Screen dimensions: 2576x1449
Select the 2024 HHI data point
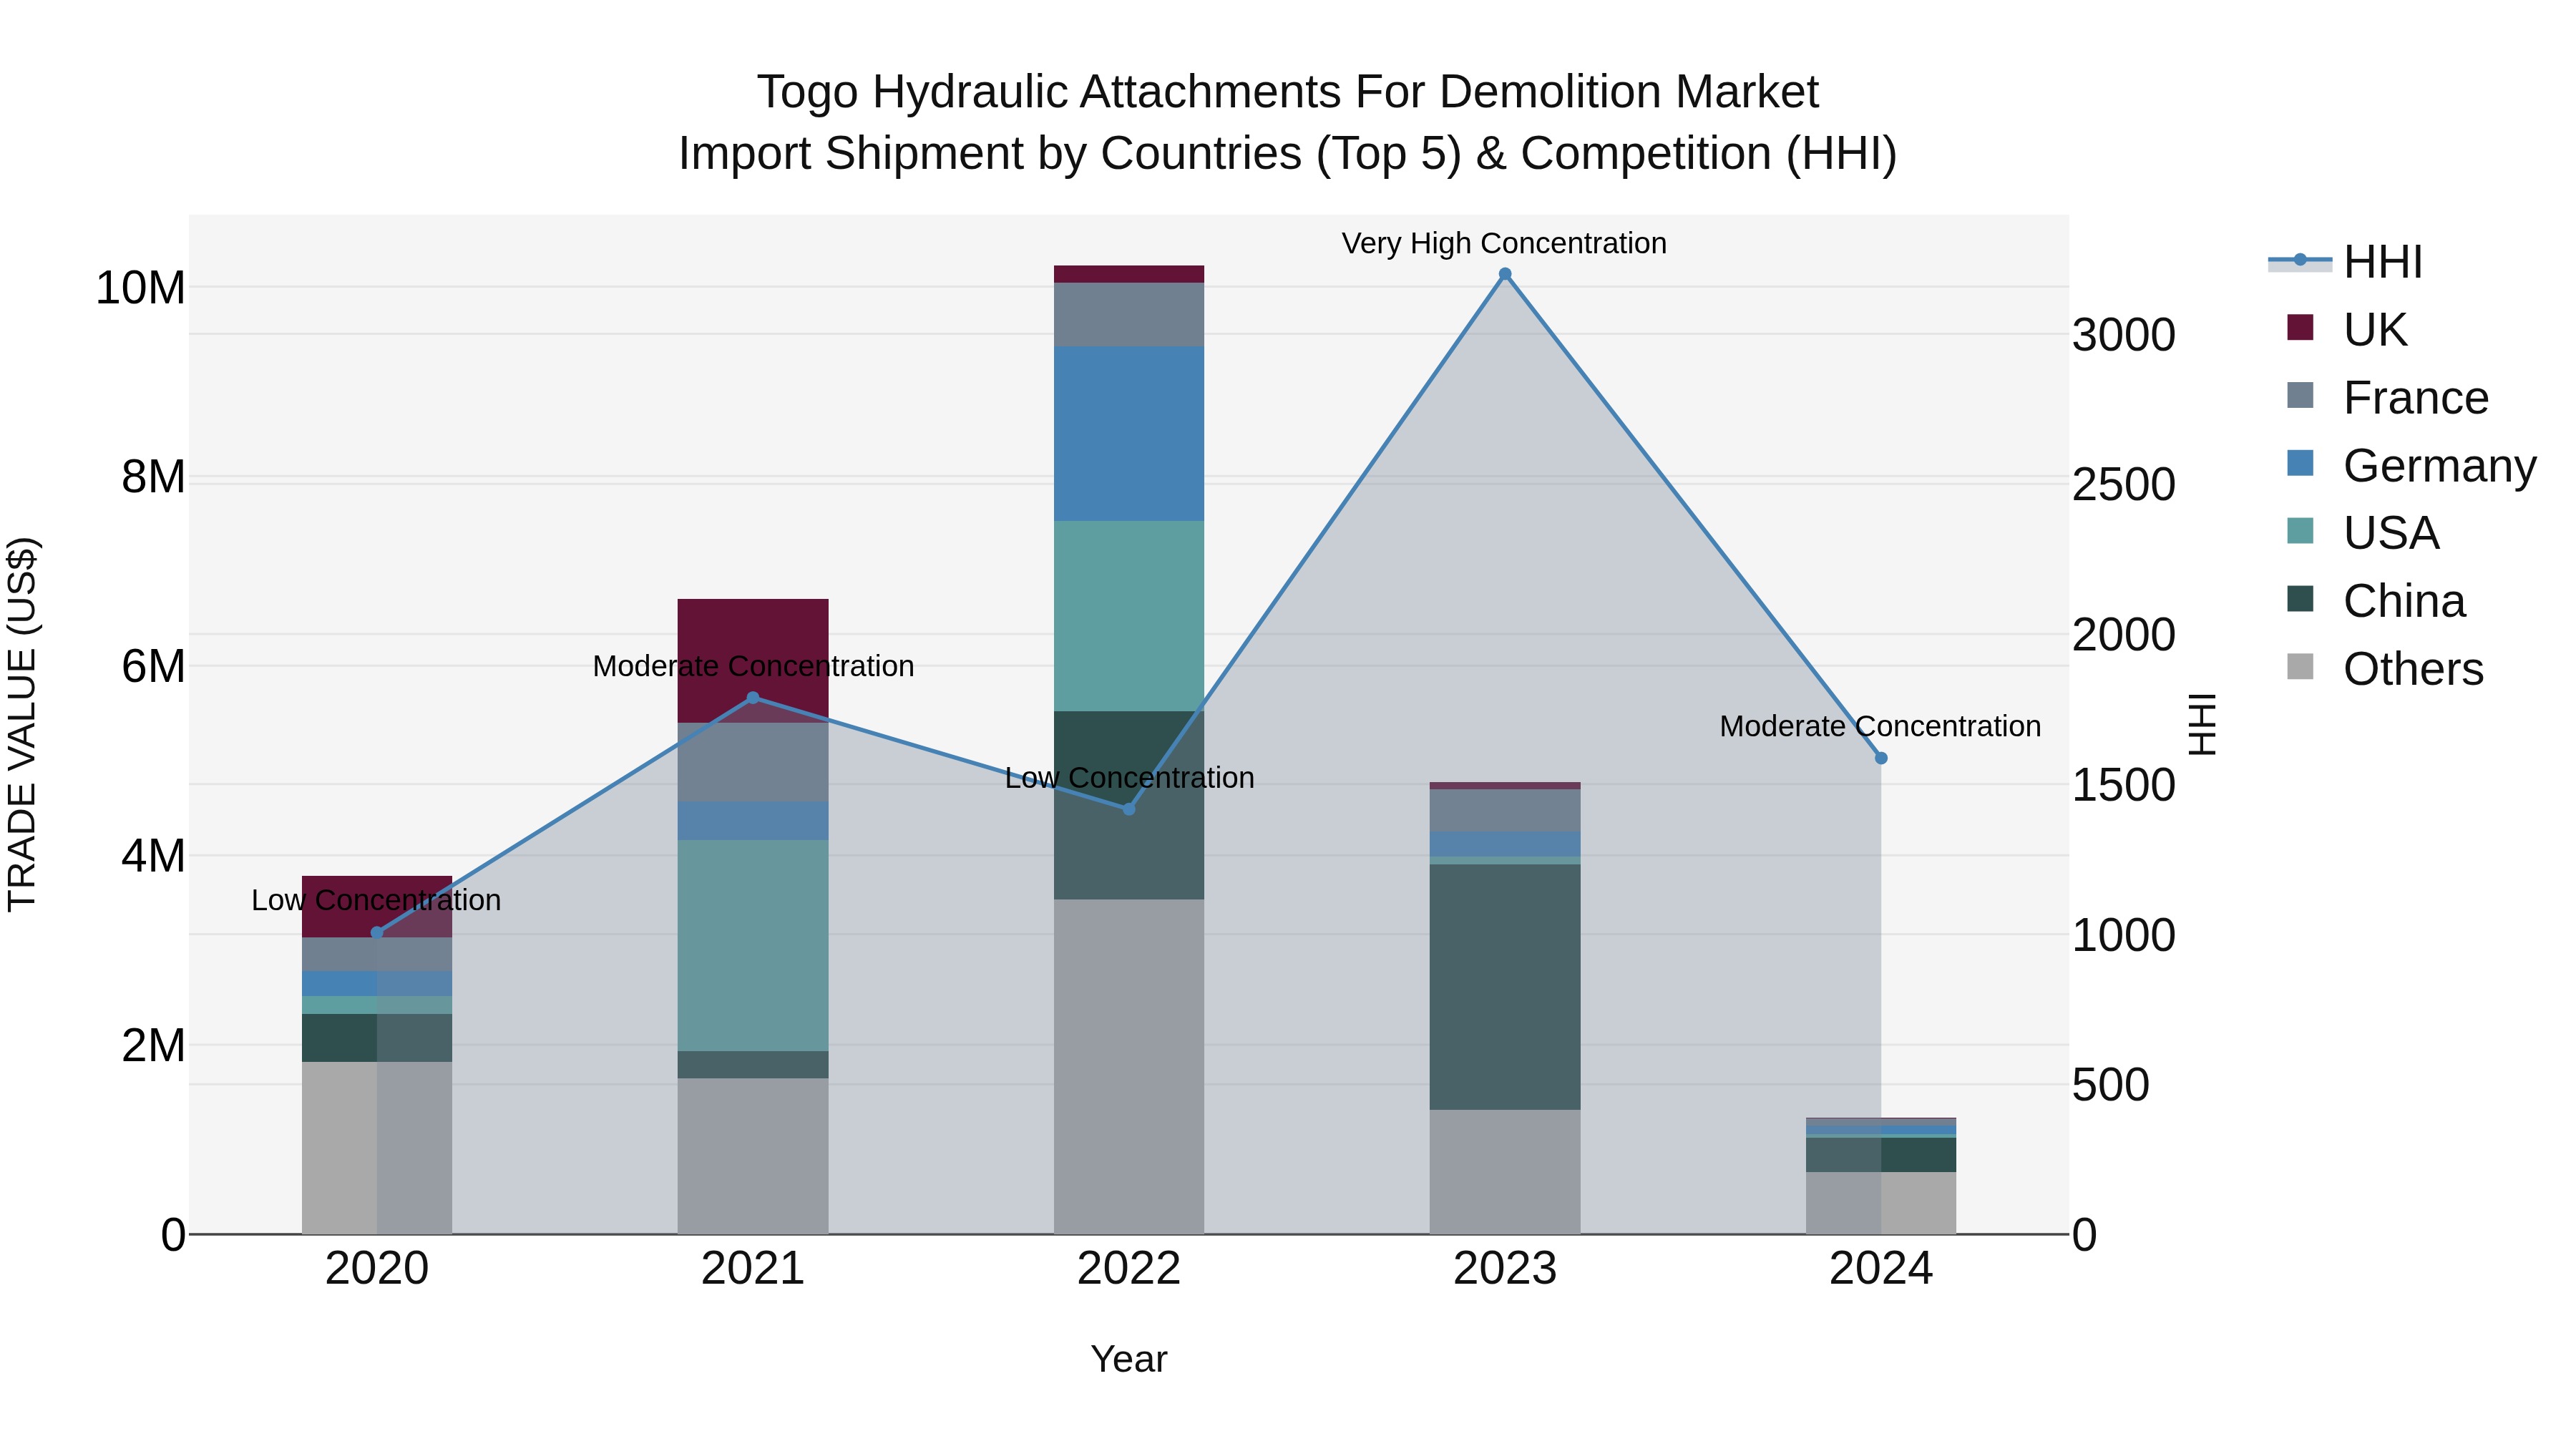(1881, 758)
